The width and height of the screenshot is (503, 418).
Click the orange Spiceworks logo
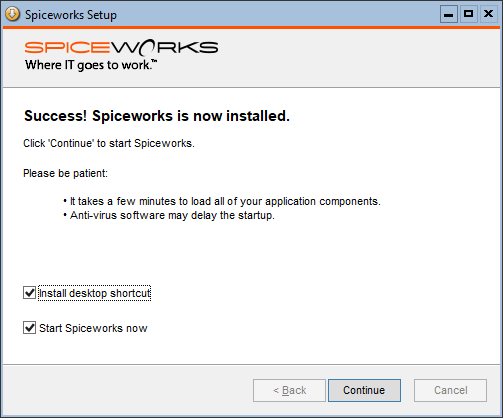tap(121, 47)
